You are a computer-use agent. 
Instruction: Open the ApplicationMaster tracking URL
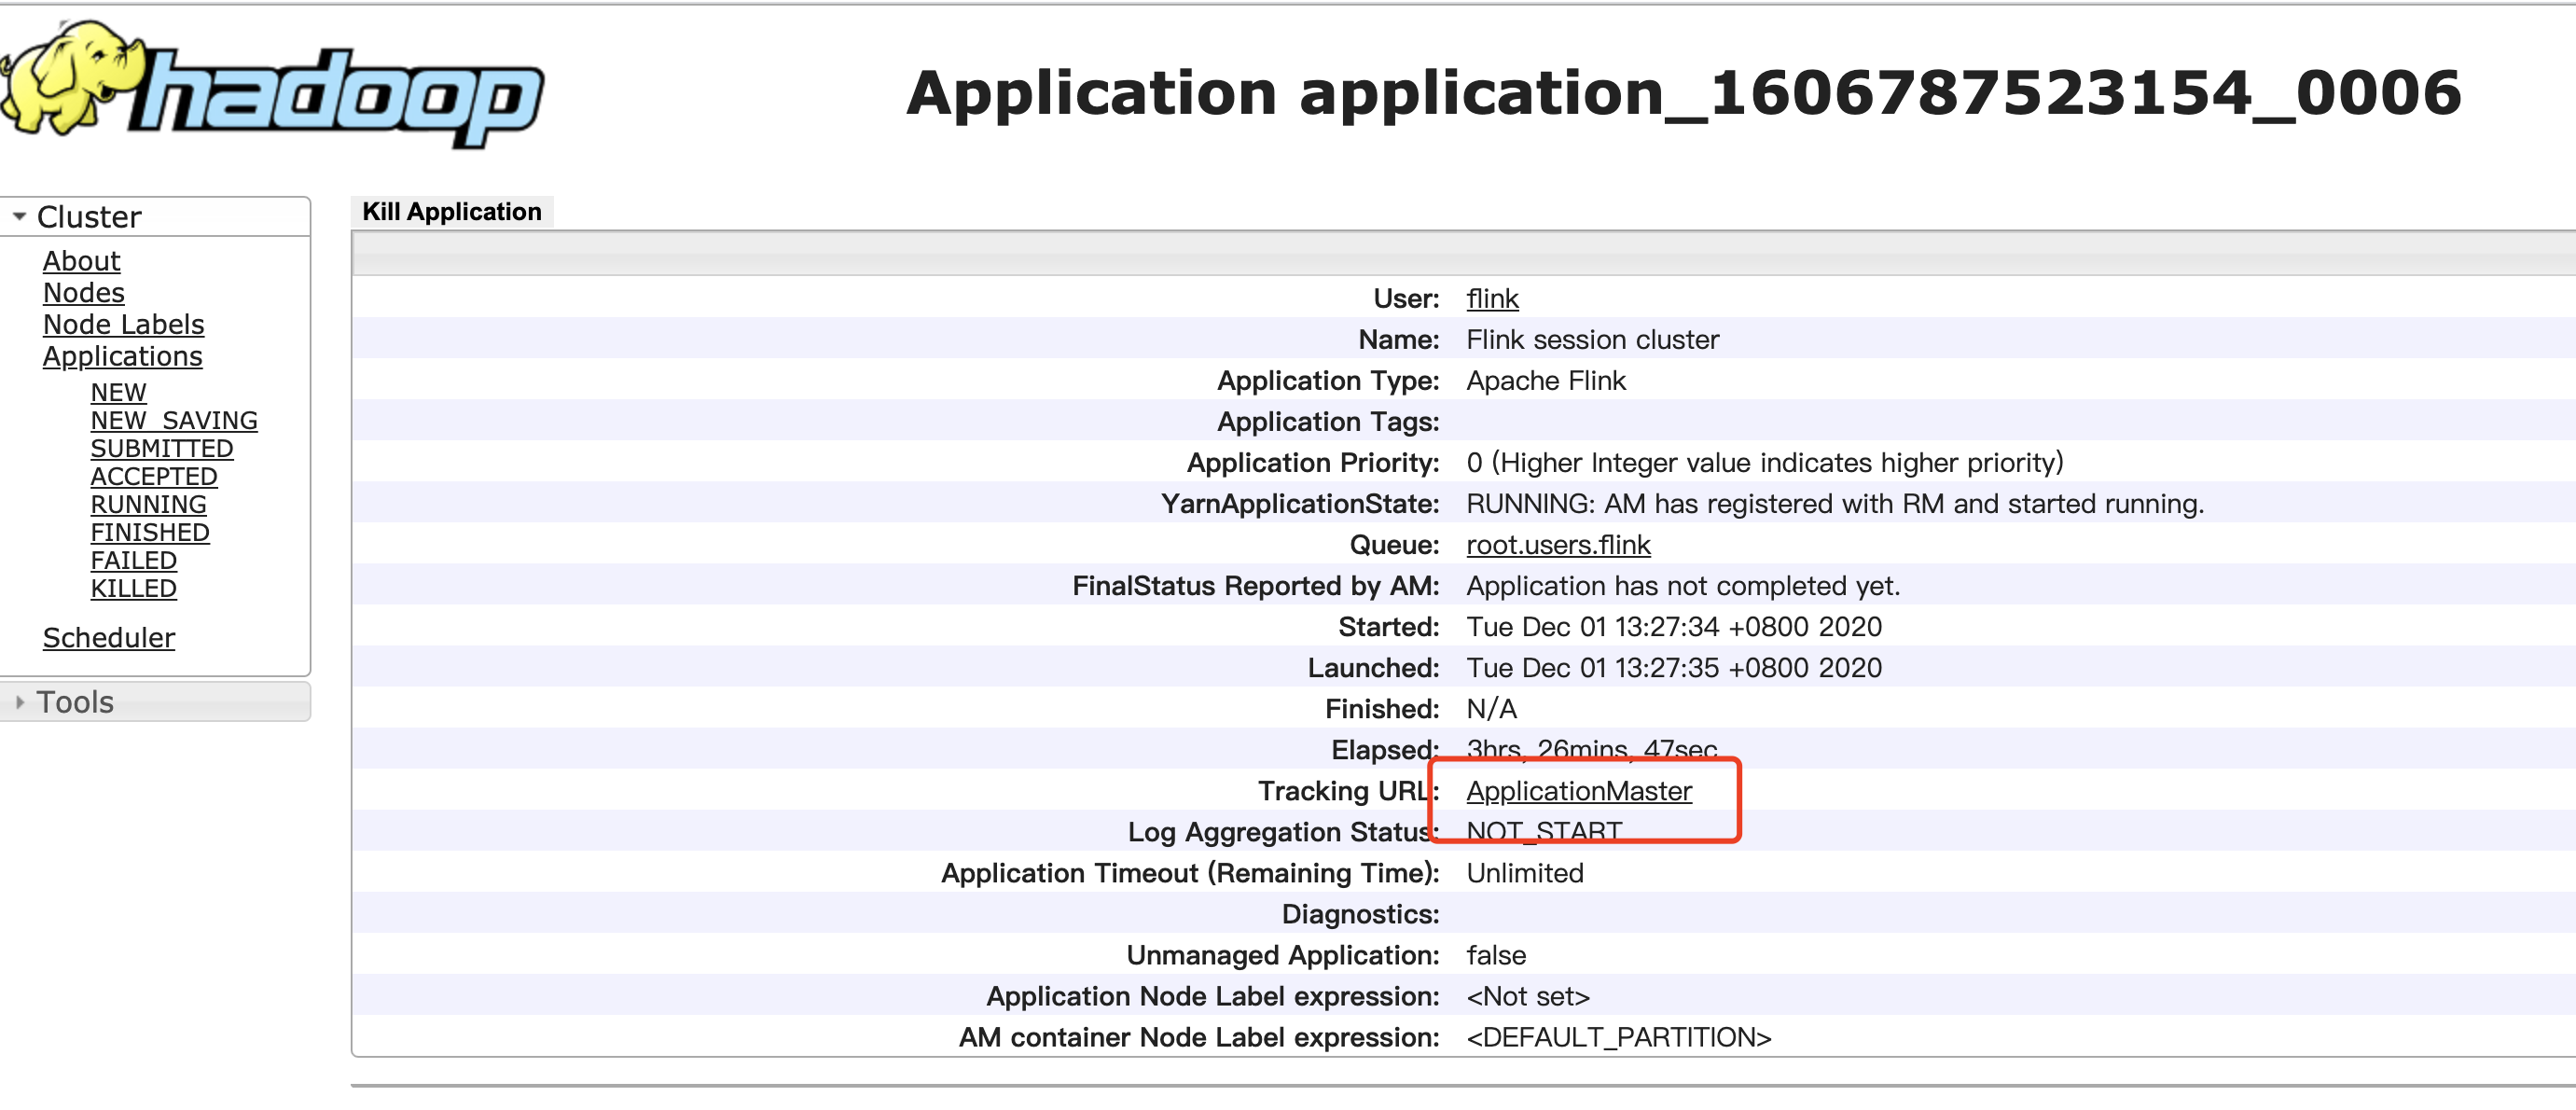coord(1578,791)
